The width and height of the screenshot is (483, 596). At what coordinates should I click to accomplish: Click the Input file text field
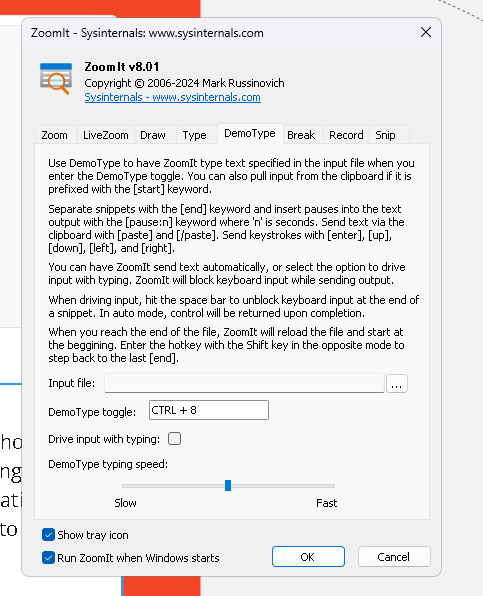point(244,383)
